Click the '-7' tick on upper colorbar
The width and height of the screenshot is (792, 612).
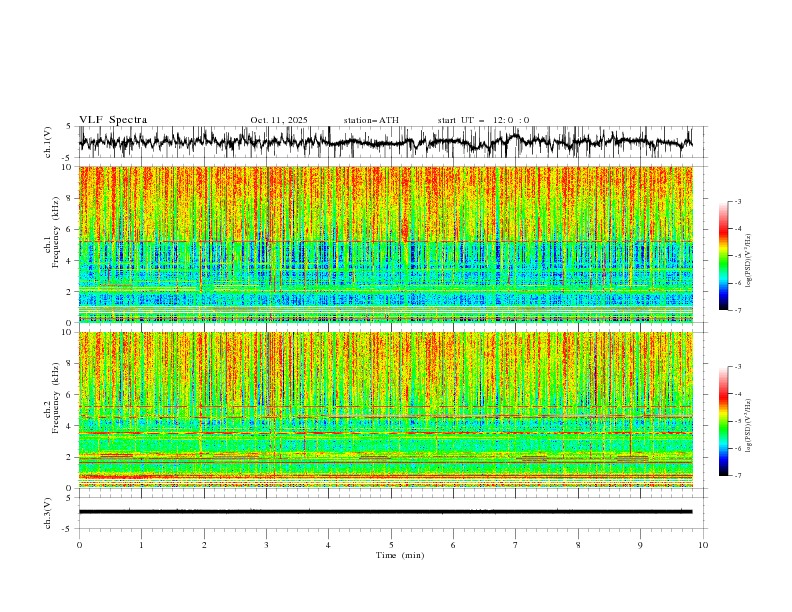[738, 310]
